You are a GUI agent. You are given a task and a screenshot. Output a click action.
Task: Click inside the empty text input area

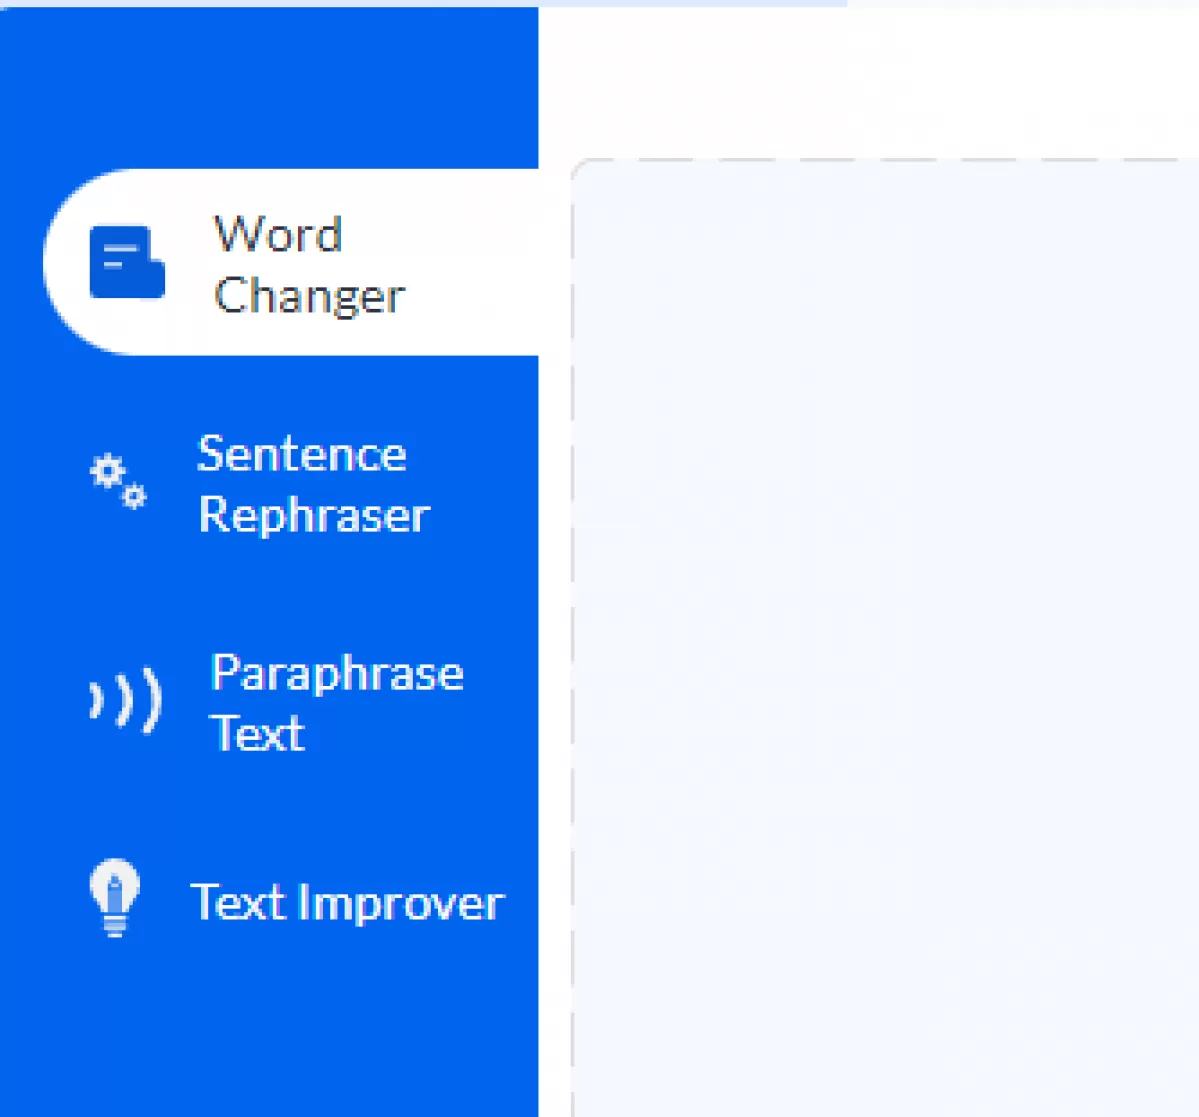pyautogui.click(x=885, y=640)
